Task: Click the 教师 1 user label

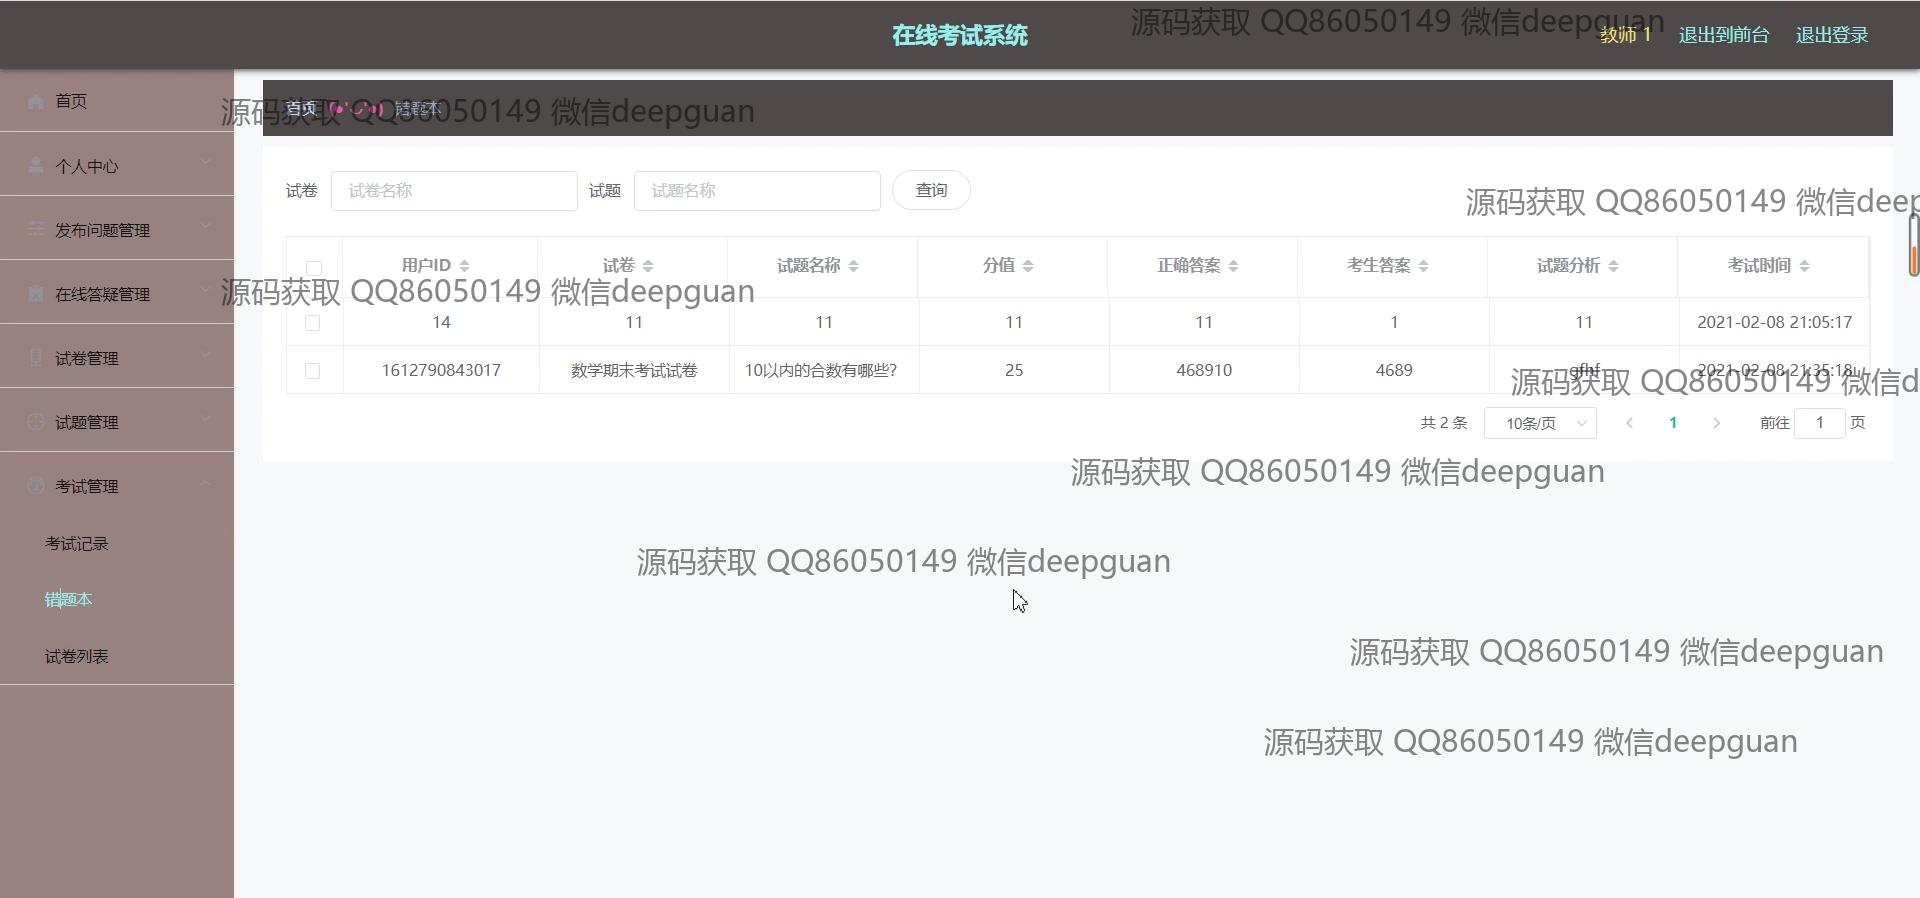Action: (1625, 35)
